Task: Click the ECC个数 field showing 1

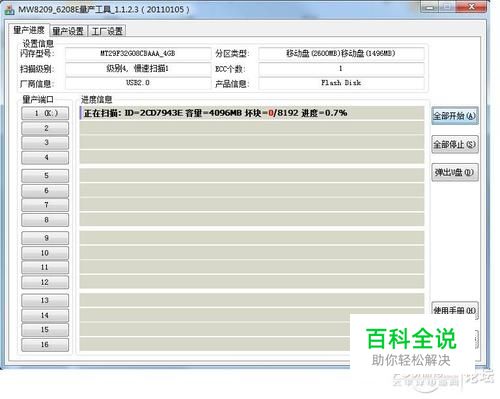Action: (341, 69)
